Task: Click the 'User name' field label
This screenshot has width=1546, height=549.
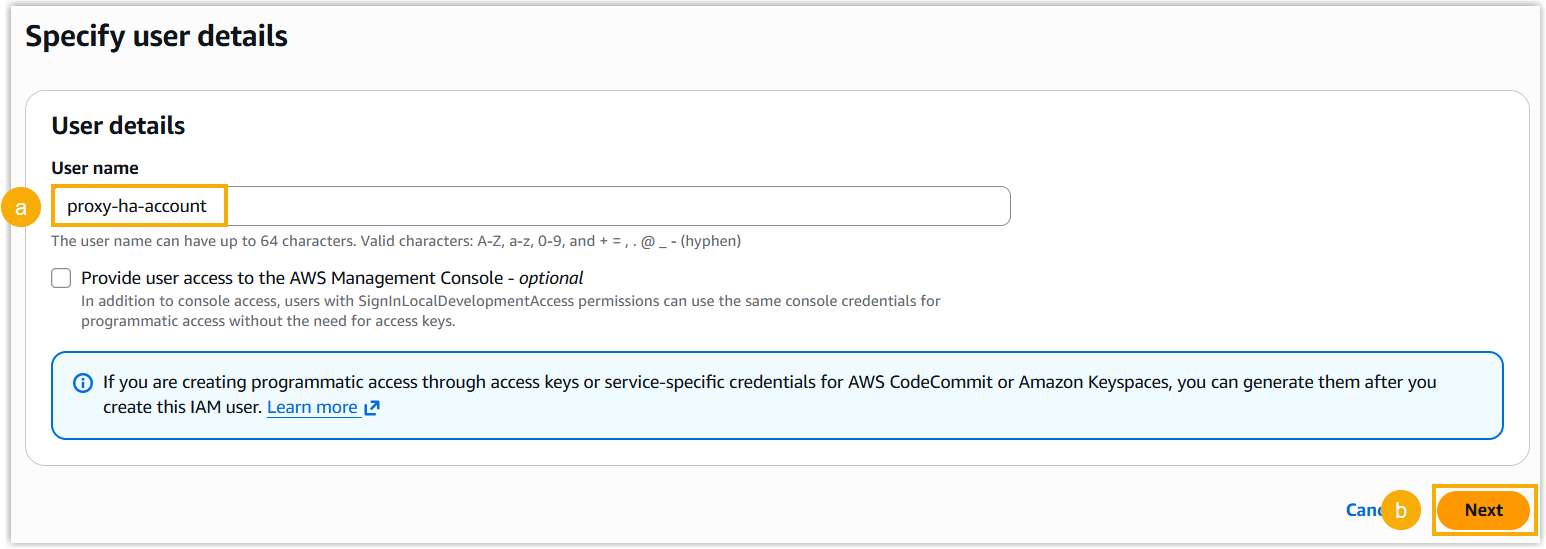Action: (95, 168)
